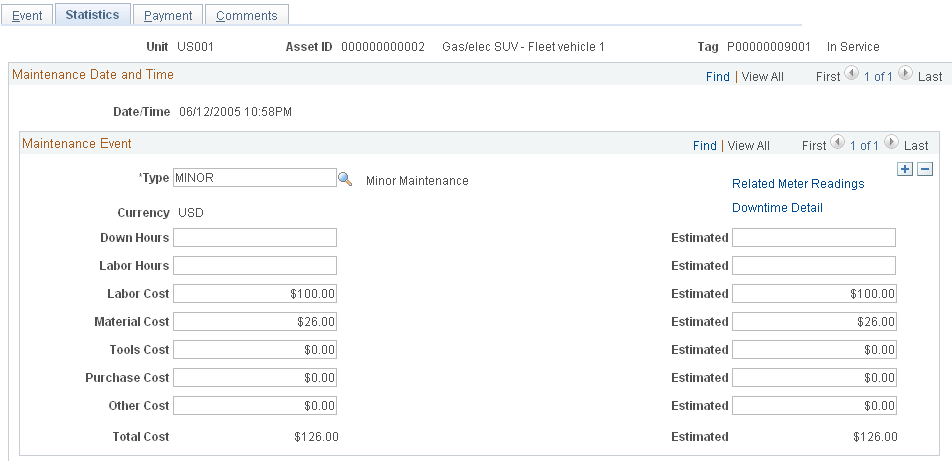Screen dimensions: 952x461
Task: Click the Other Cost input field
Action: pos(254,405)
